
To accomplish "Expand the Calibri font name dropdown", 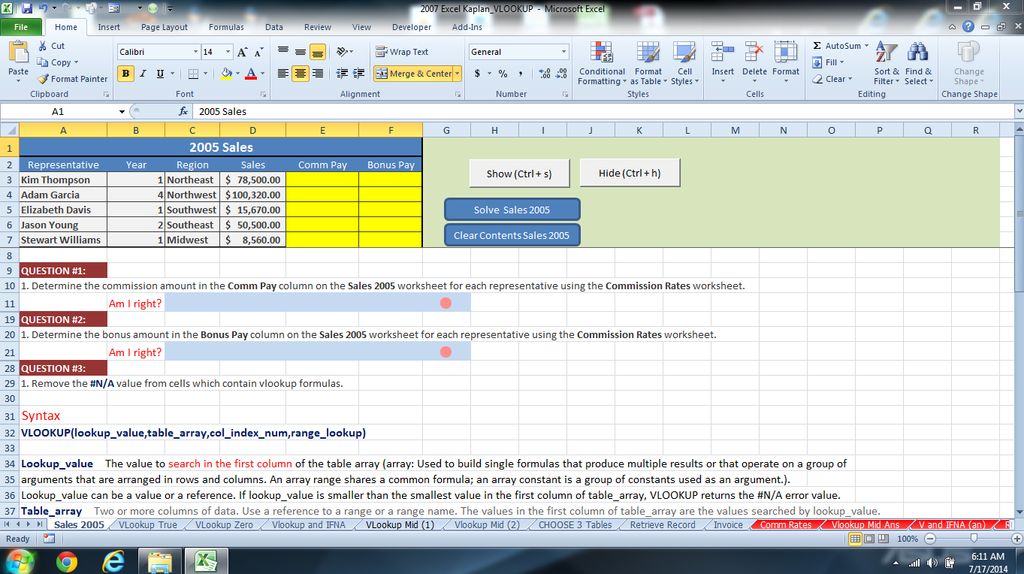I will tap(196, 52).
